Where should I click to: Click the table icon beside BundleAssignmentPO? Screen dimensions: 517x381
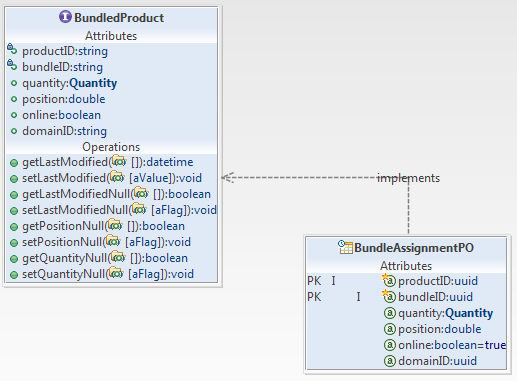coord(345,247)
